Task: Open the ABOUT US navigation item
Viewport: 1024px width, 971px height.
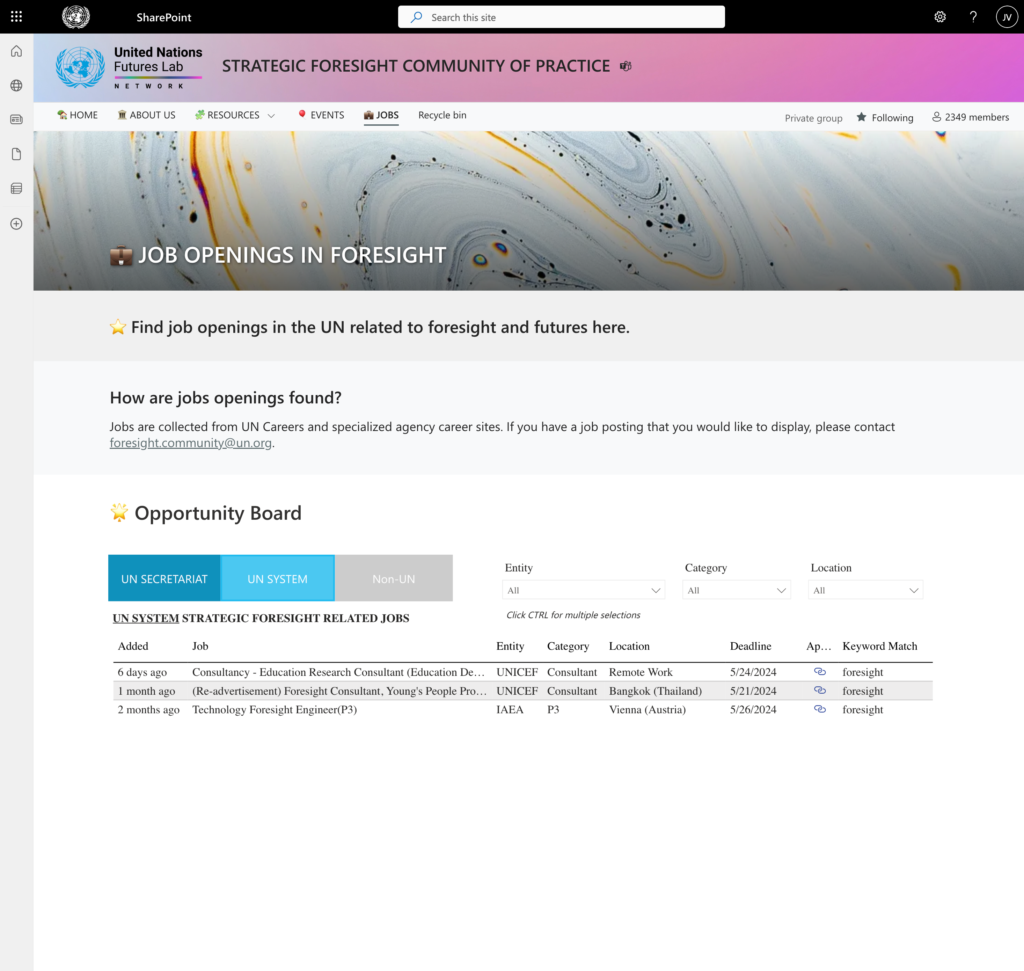Action: [146, 115]
